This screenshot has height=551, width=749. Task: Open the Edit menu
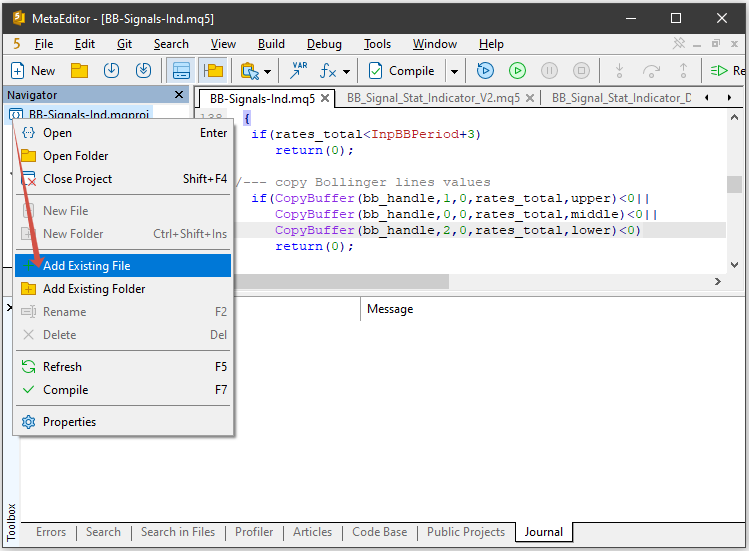click(85, 44)
